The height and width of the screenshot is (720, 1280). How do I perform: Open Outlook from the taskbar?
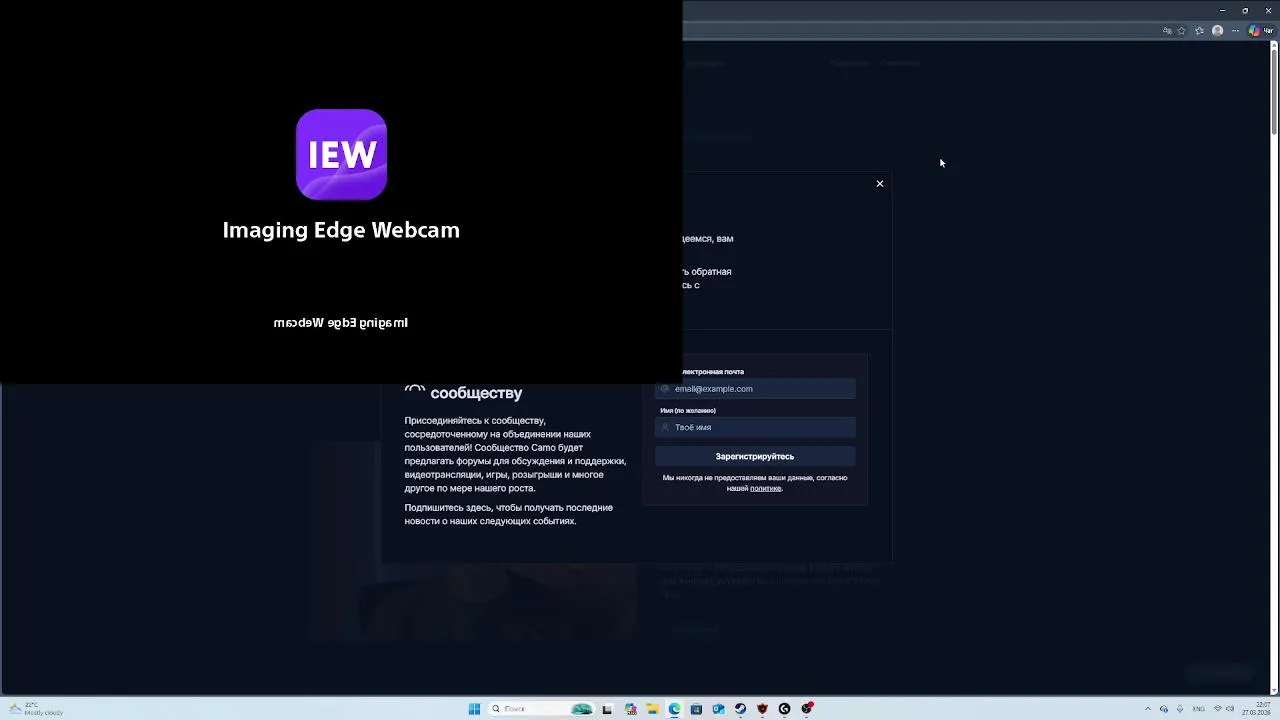coord(718,709)
